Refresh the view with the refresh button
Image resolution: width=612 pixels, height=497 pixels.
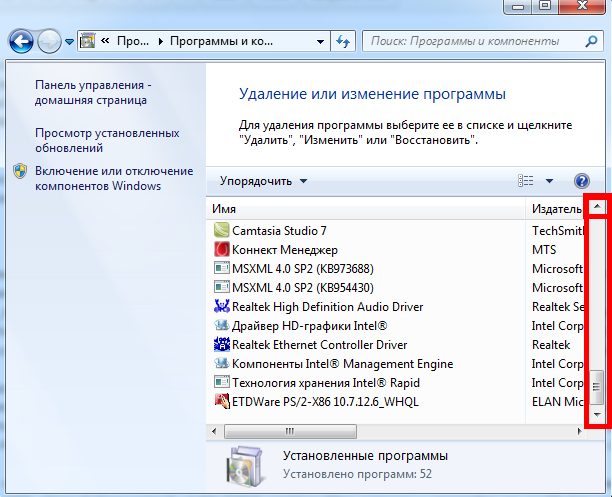click(x=343, y=41)
